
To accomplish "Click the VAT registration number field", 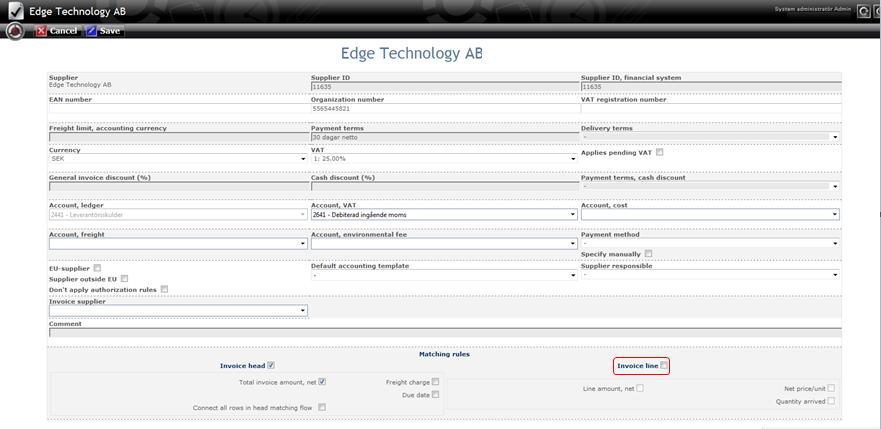I will pos(711,109).
